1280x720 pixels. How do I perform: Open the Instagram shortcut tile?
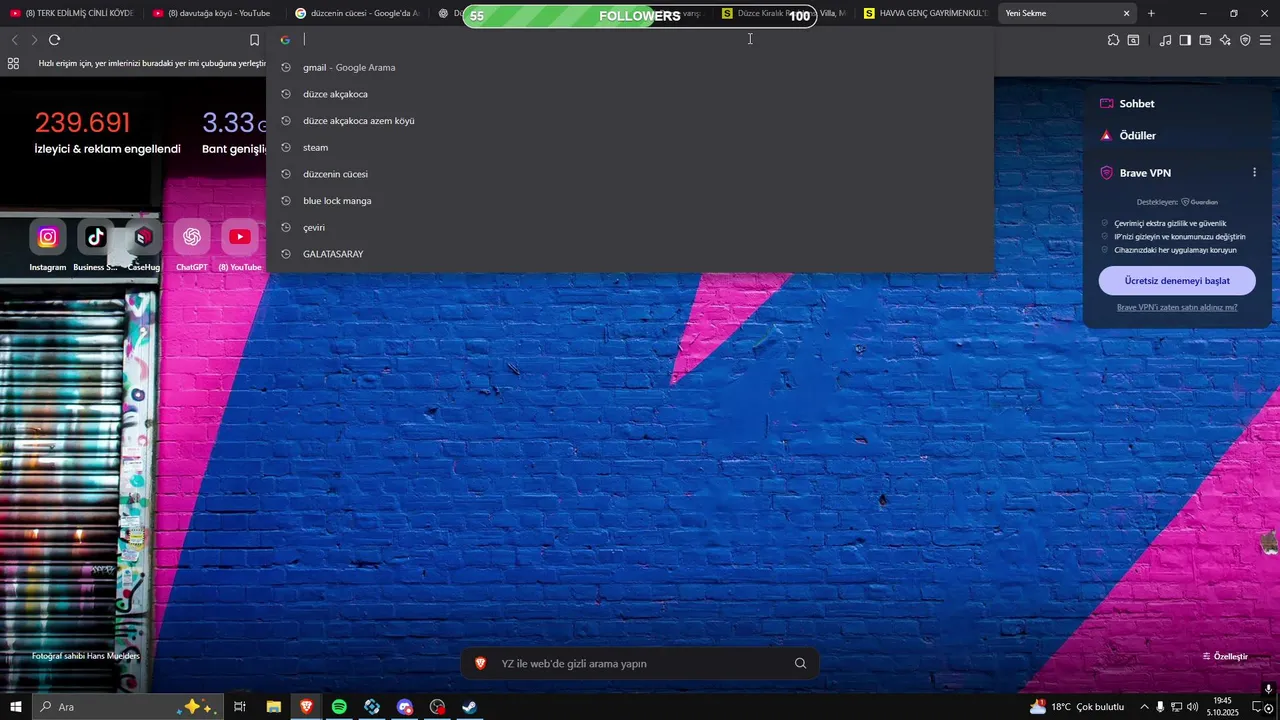(x=47, y=237)
